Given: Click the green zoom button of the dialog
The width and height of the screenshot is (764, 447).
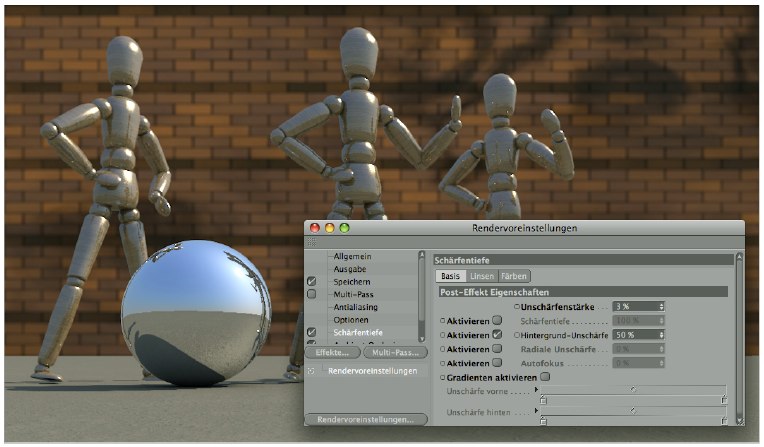Looking at the screenshot, I should click(x=345, y=228).
